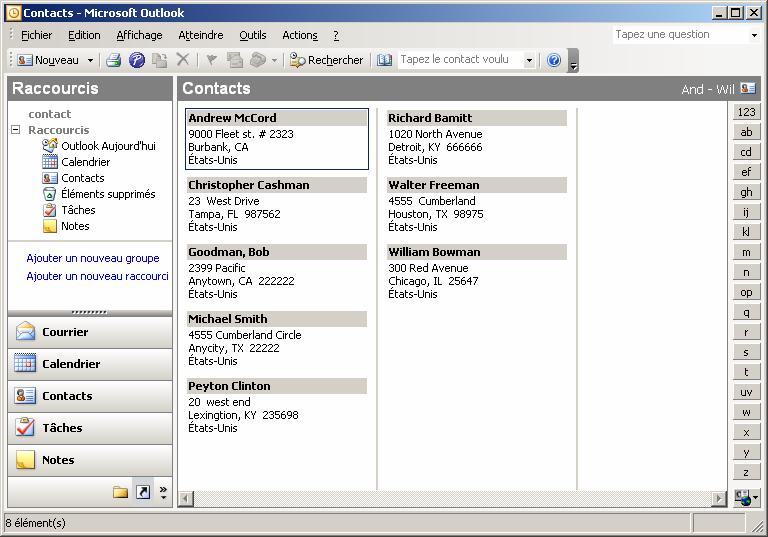The image size is (768, 537).
Task: Click the horizontal scrollbar right arrow
Action: (719, 499)
